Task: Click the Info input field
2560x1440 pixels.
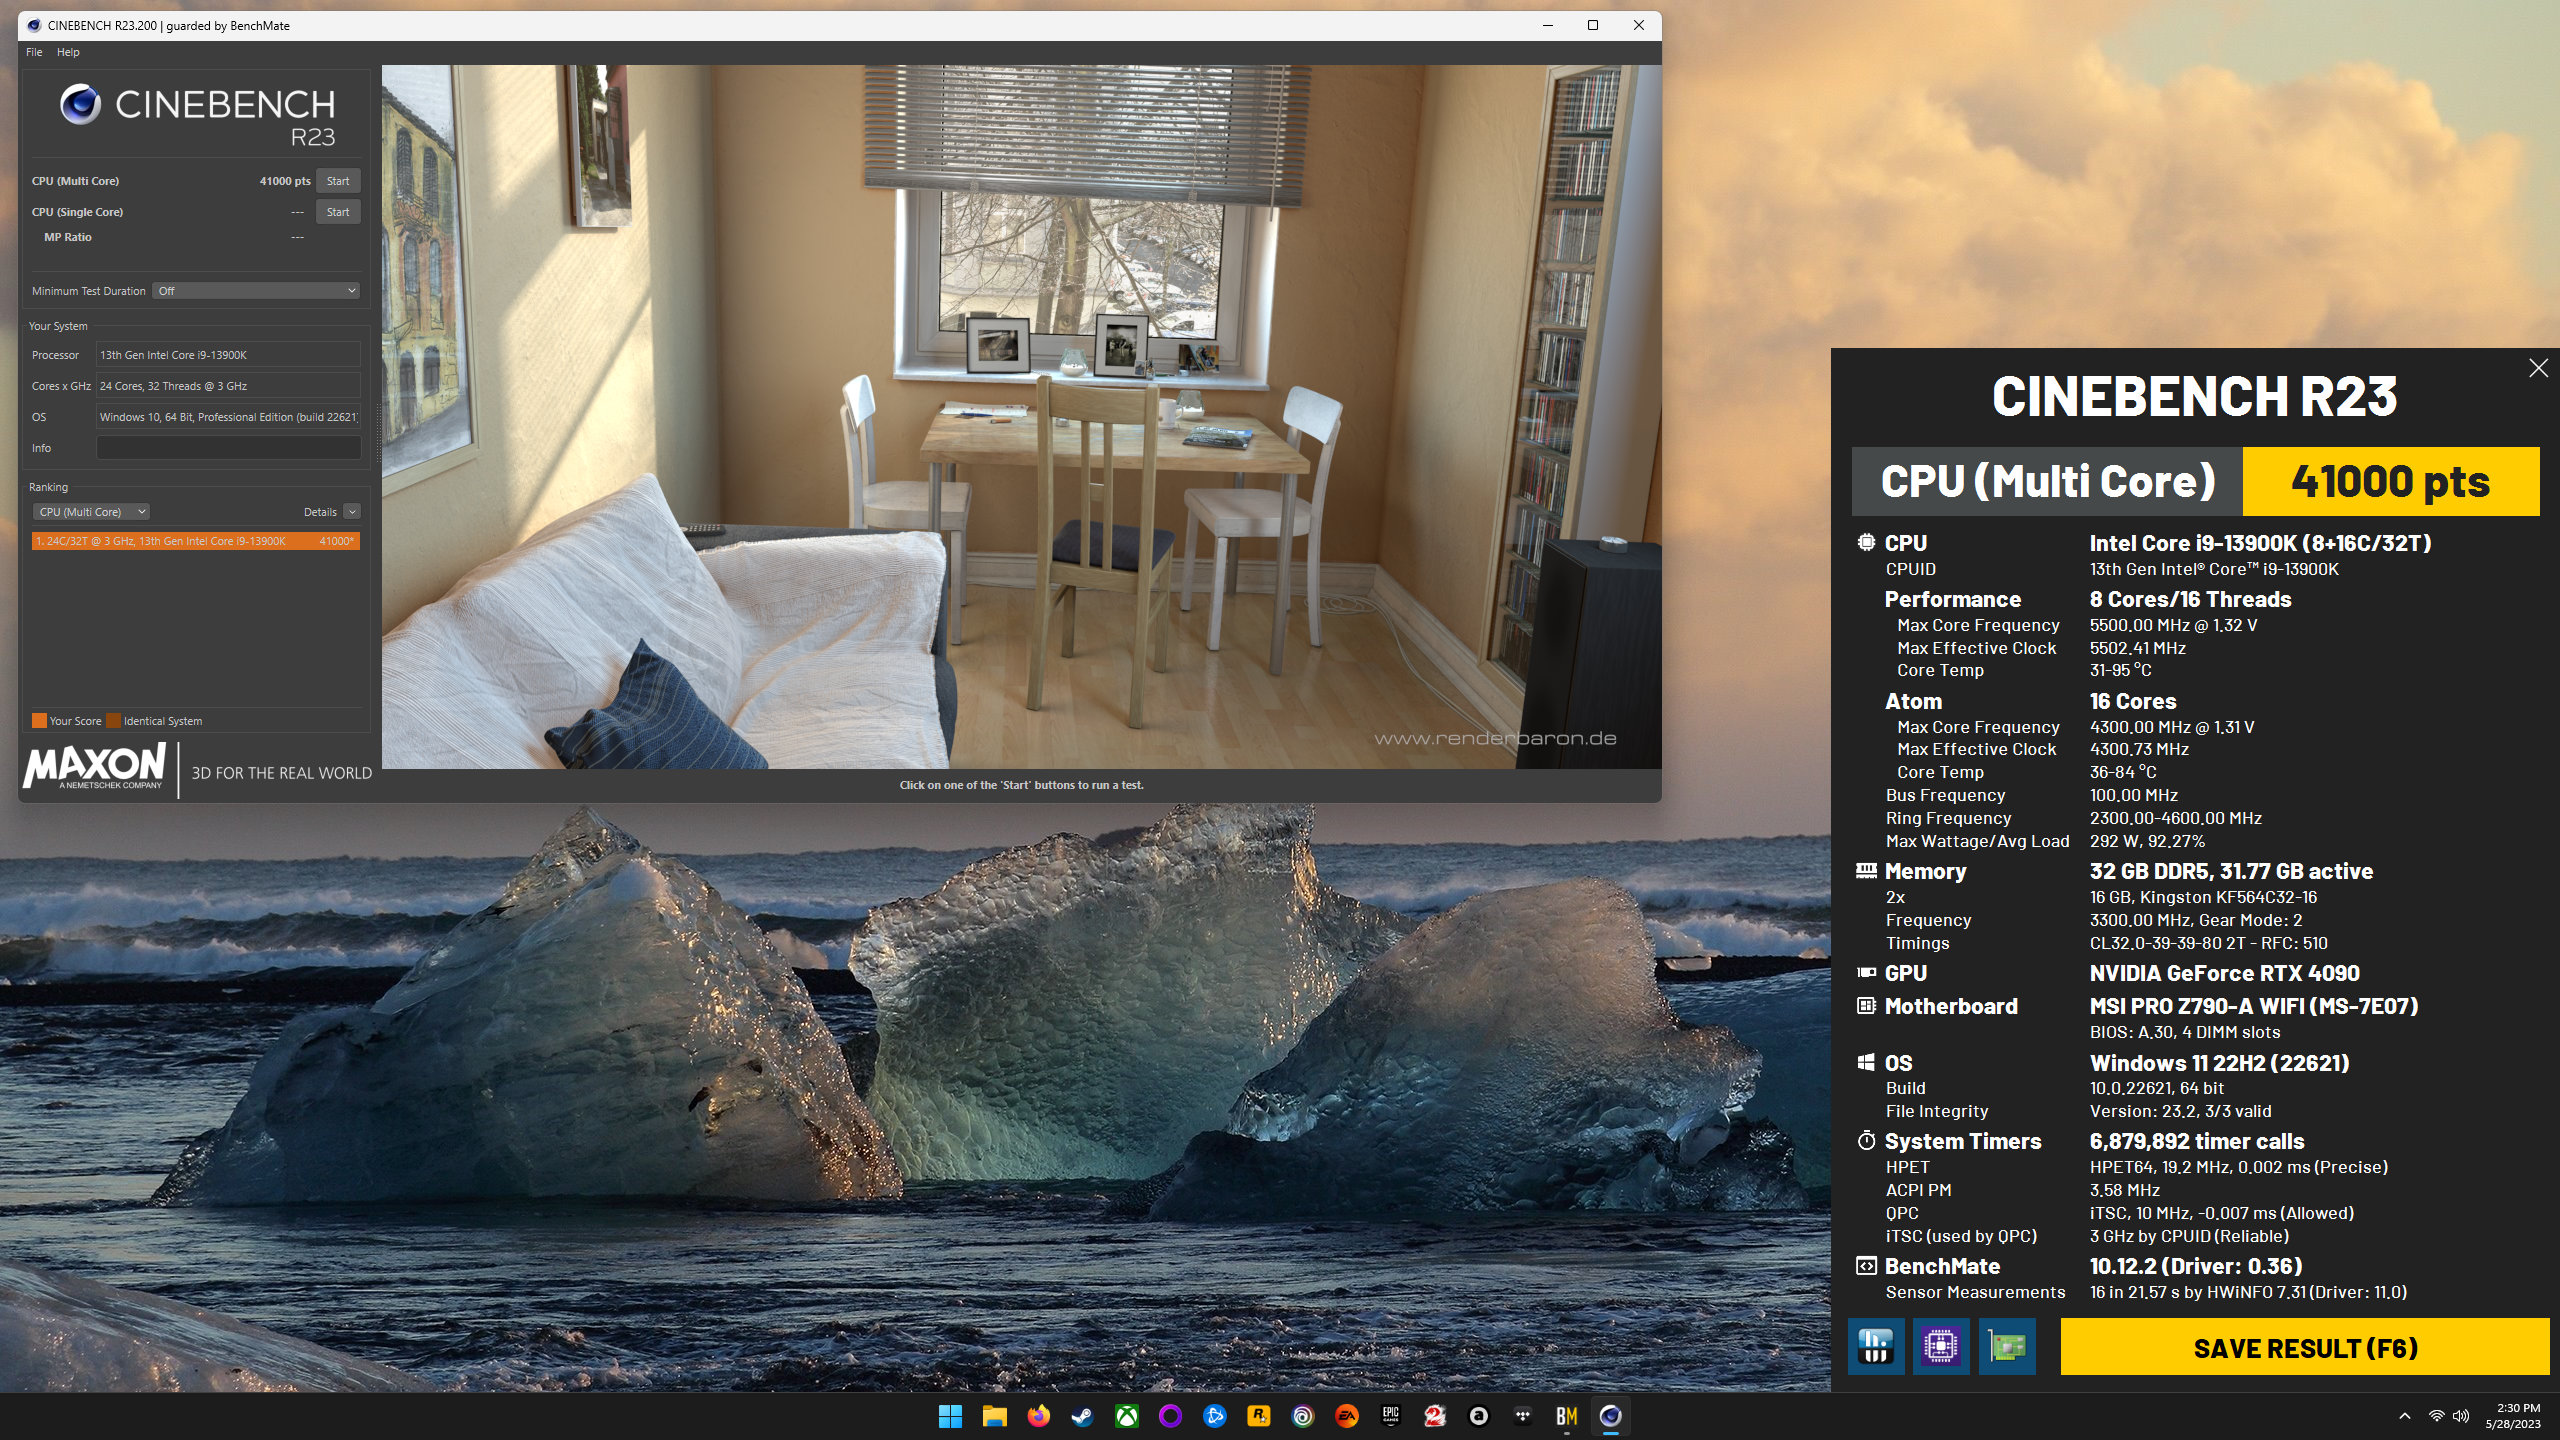Action: [228, 448]
